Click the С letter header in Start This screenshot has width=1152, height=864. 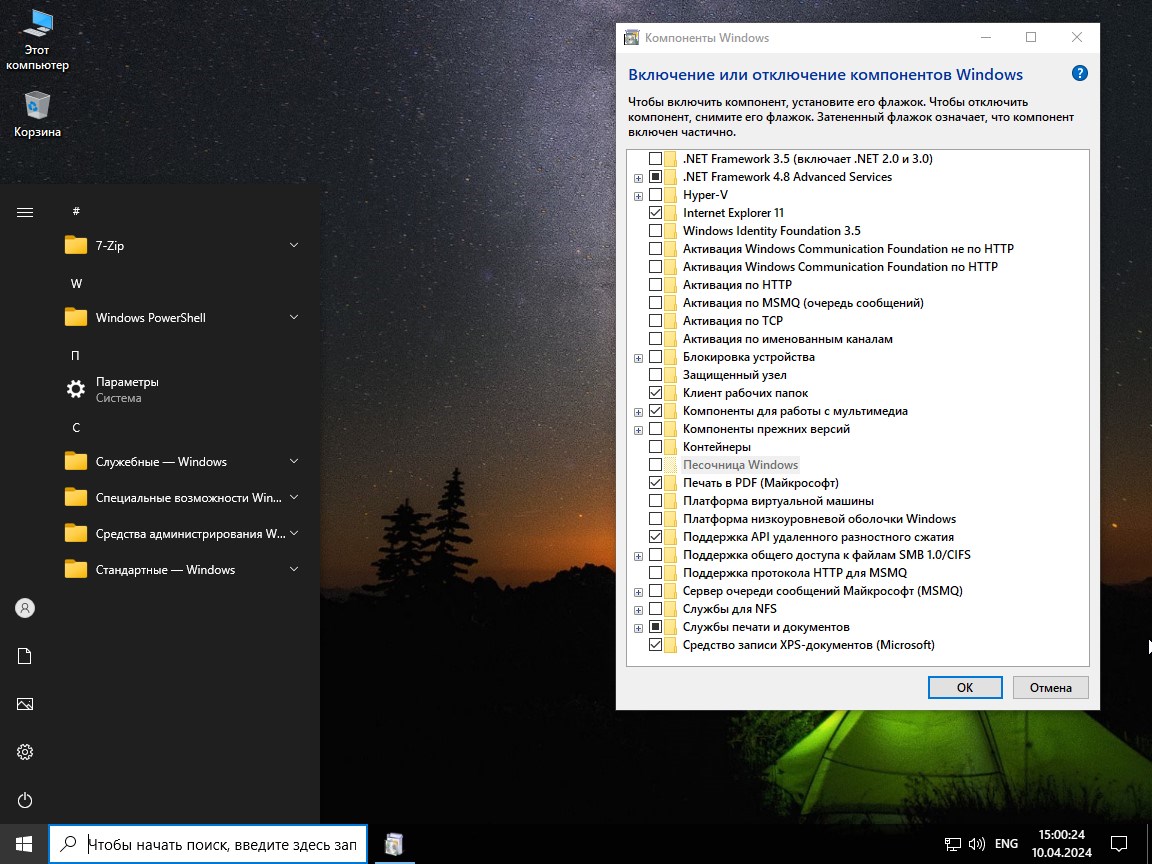coord(76,428)
